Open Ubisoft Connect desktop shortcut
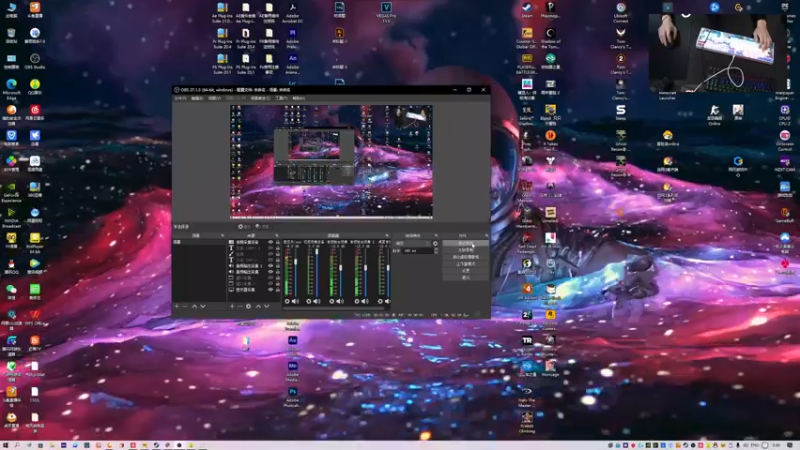 tap(620, 12)
